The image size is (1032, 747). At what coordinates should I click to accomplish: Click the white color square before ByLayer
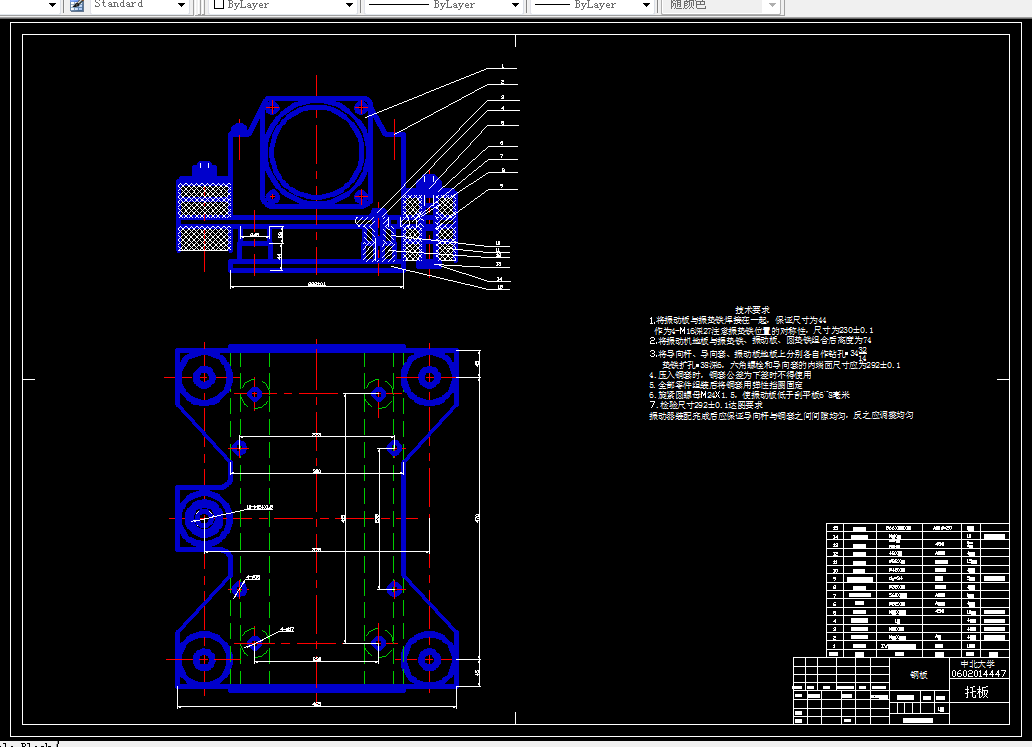[x=219, y=5]
